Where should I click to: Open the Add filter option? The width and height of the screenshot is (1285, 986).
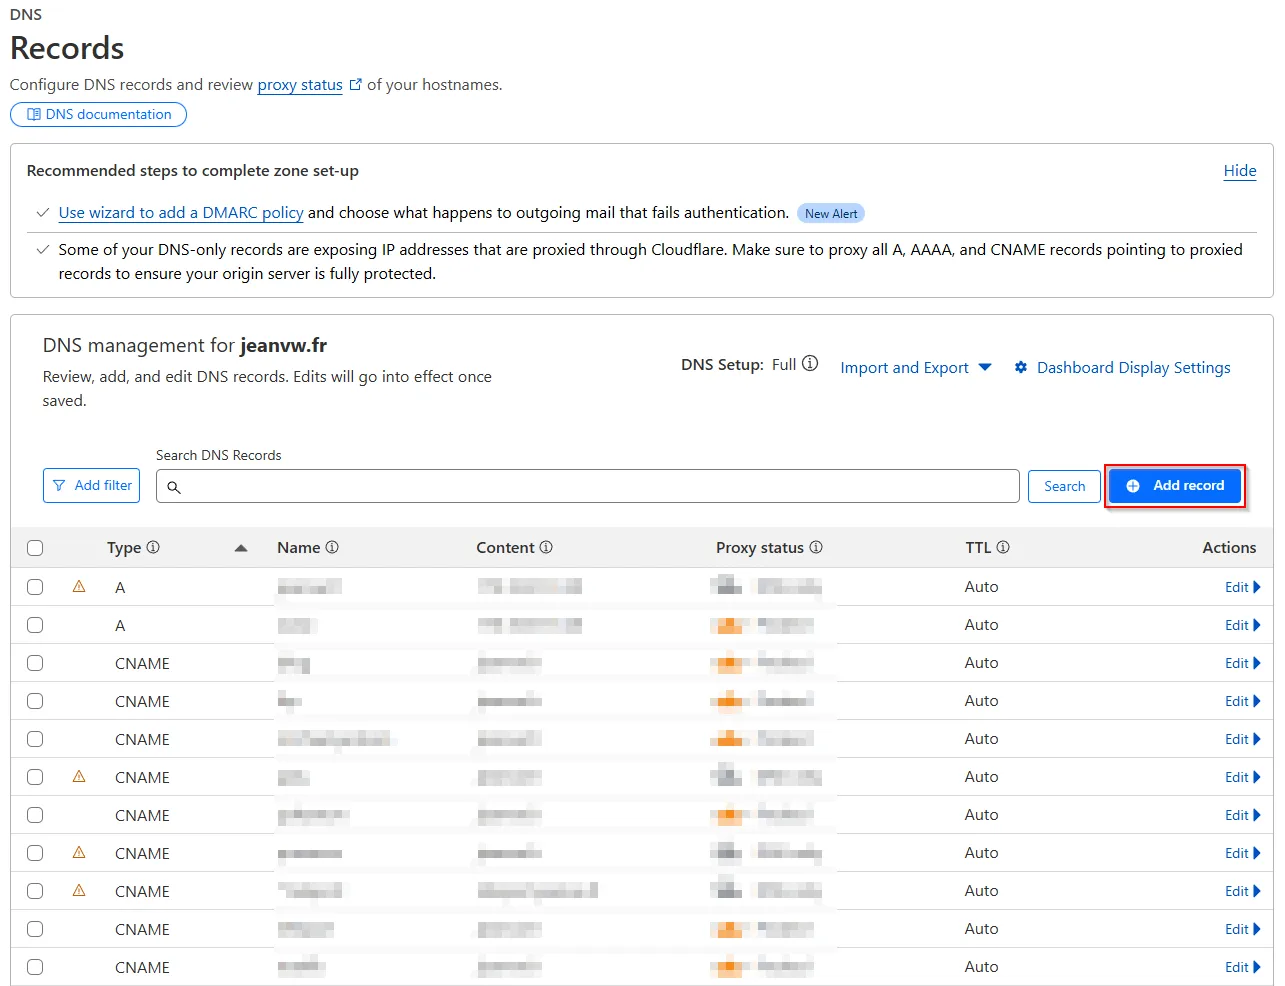coord(92,486)
